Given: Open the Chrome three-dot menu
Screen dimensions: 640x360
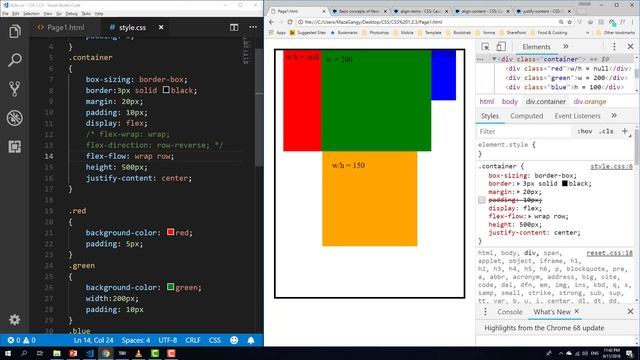Looking at the screenshot, I should coord(632,22).
